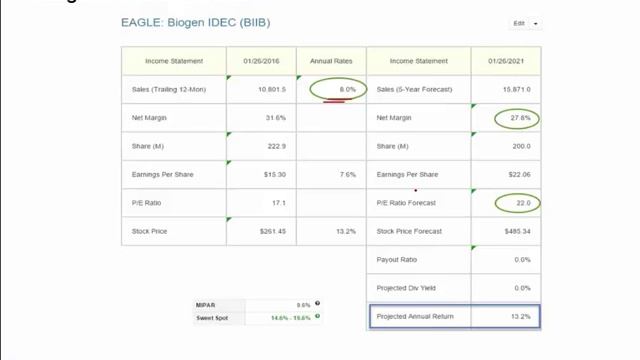
Task: Click EPS annual rate 7.6%
Action: (x=348, y=175)
